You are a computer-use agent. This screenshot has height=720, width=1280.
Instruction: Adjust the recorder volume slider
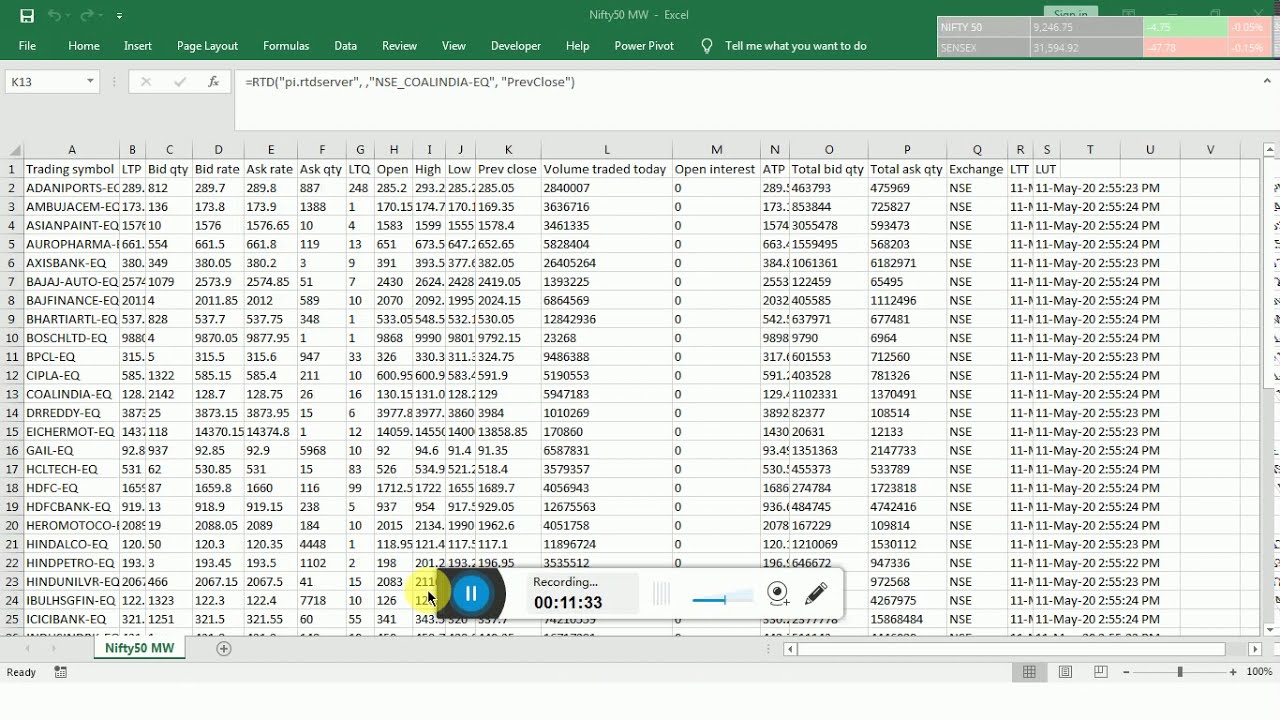click(722, 600)
